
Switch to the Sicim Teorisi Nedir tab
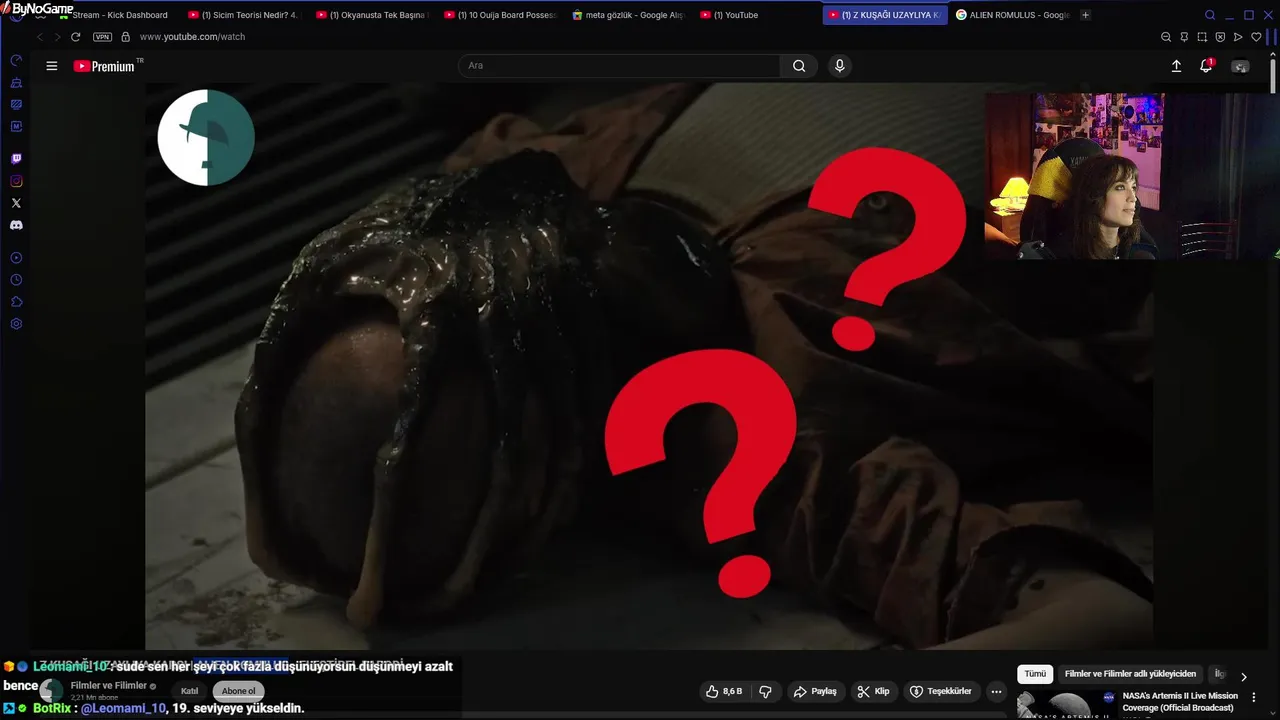(x=243, y=15)
